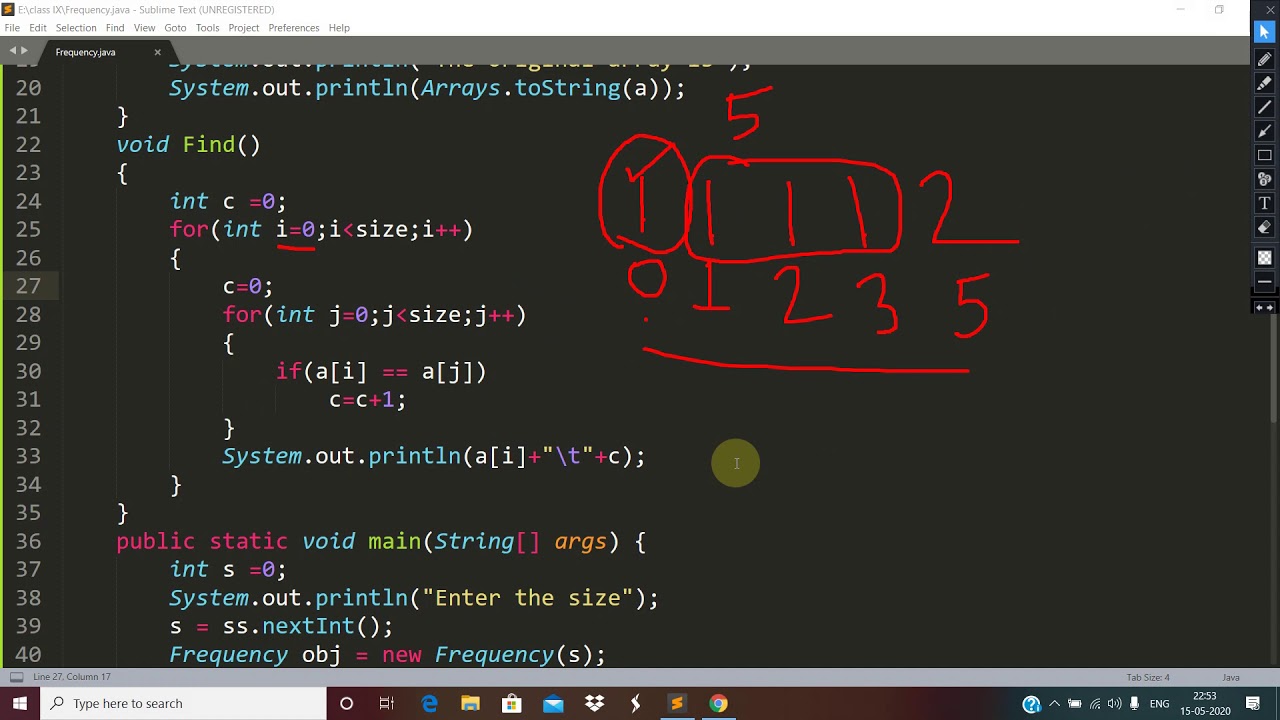Click the previous tab arrow
1280x720 pixels.
[13, 51]
